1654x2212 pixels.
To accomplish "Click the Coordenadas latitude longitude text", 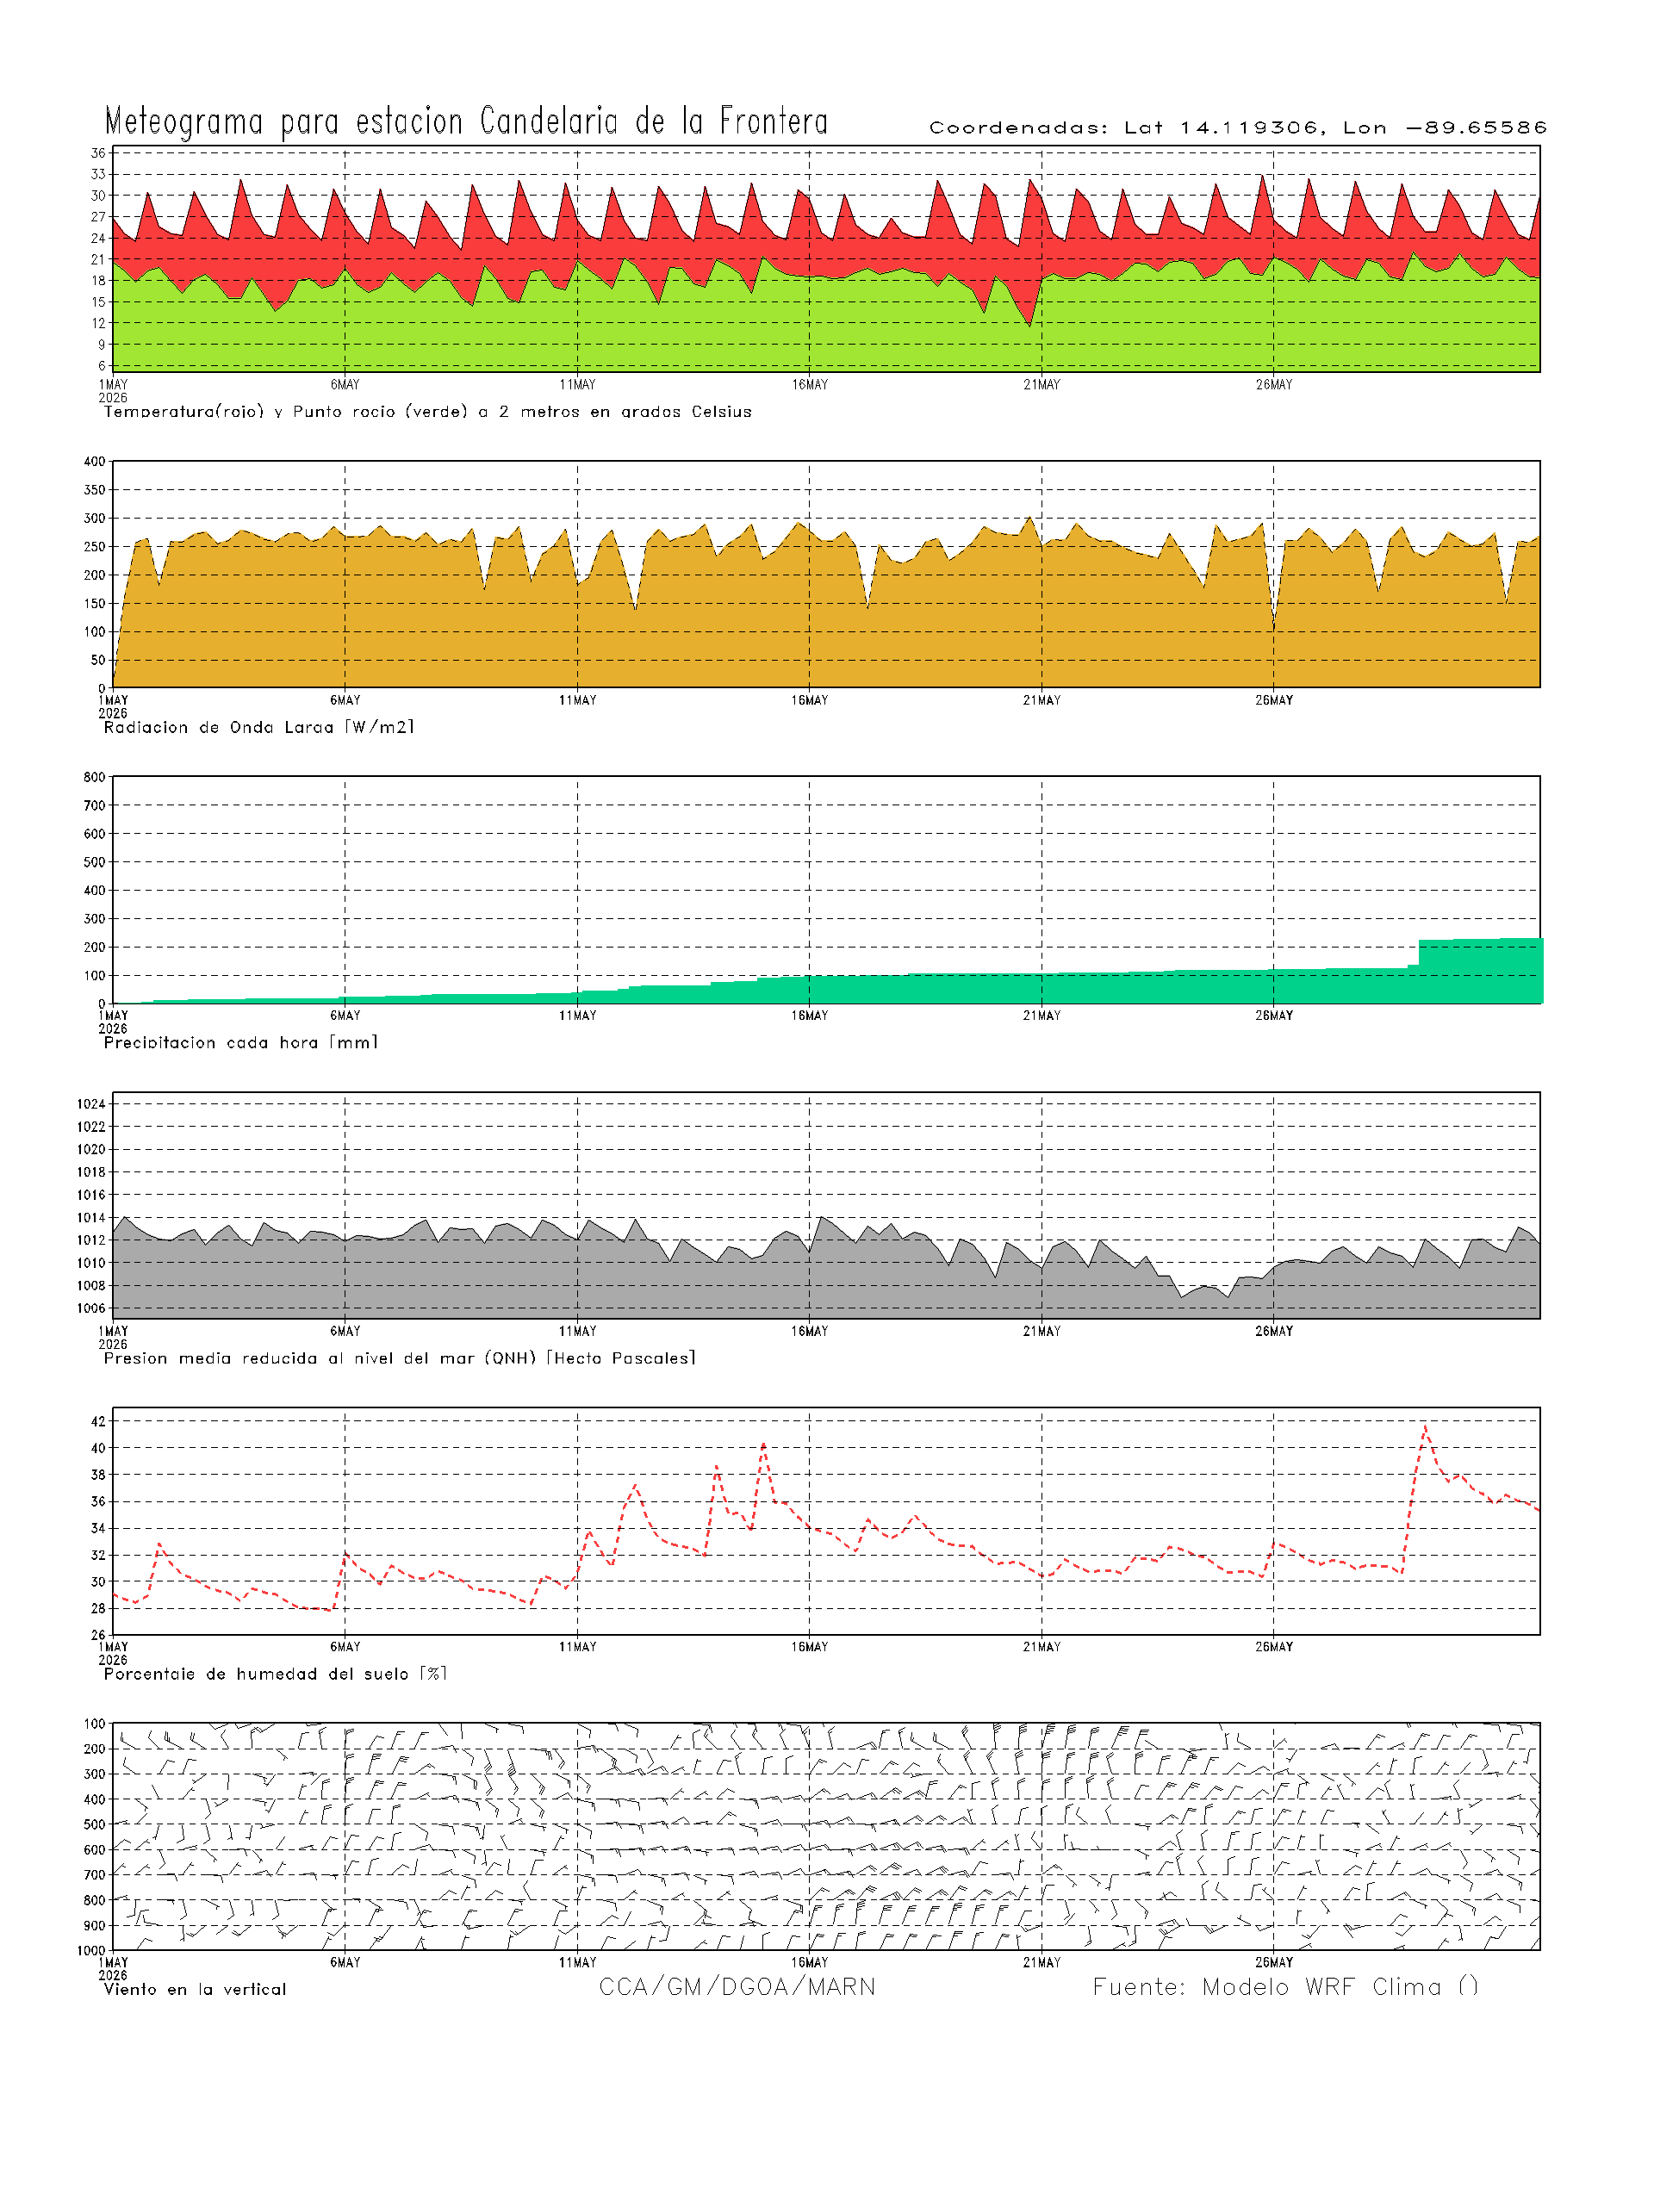I will tap(1237, 127).
